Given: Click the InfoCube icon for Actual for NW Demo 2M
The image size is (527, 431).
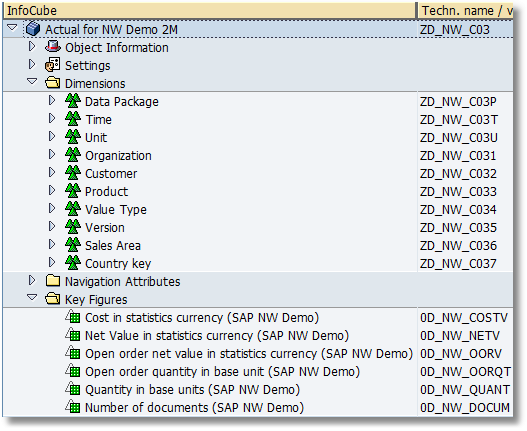Looking at the screenshot, I should point(33,29).
